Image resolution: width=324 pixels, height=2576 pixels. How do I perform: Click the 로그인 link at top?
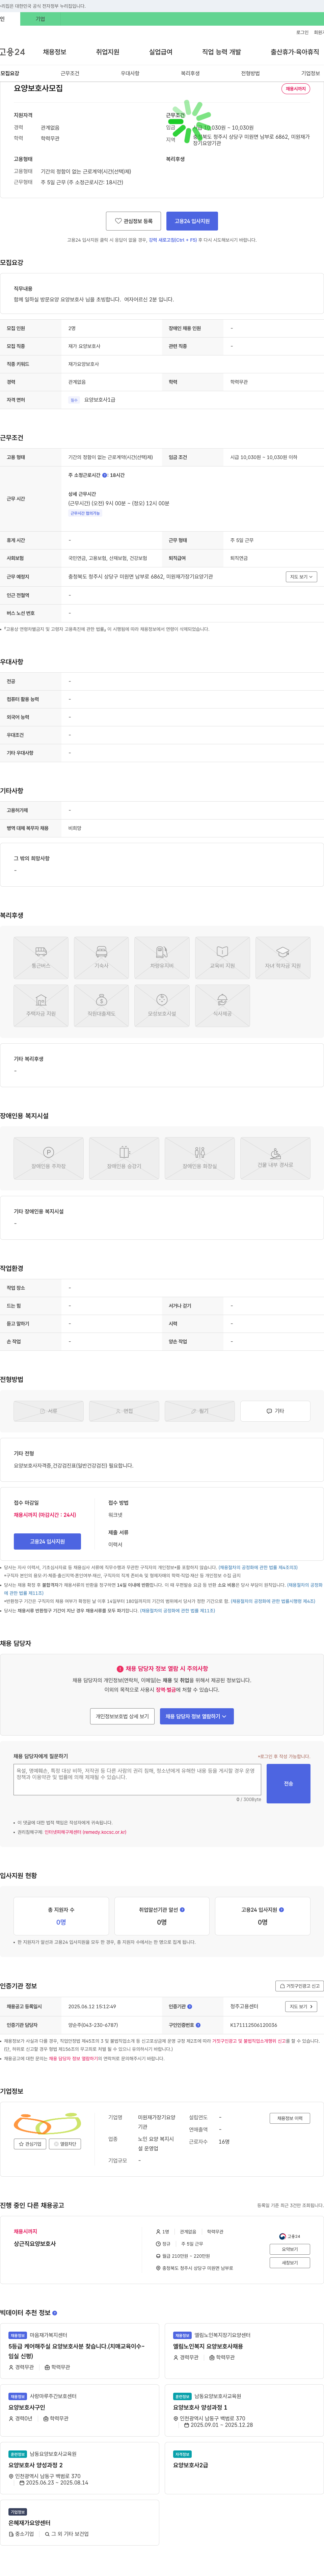coord(302,32)
